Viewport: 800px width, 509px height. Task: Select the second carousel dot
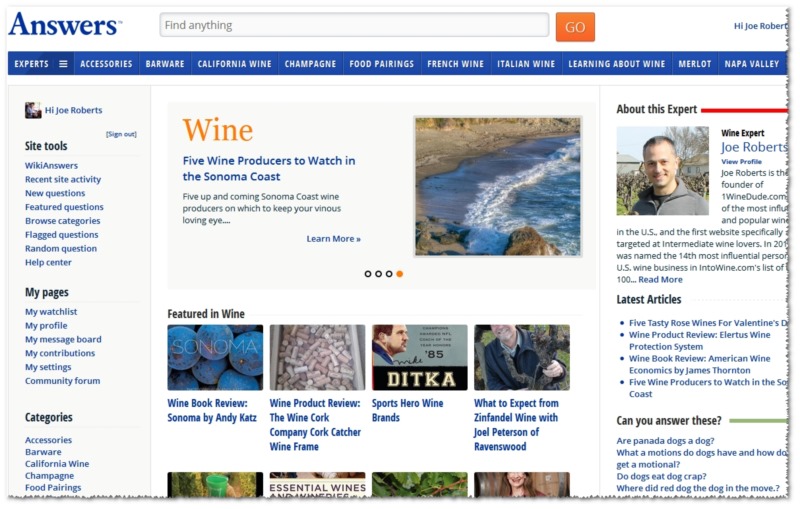(x=379, y=274)
